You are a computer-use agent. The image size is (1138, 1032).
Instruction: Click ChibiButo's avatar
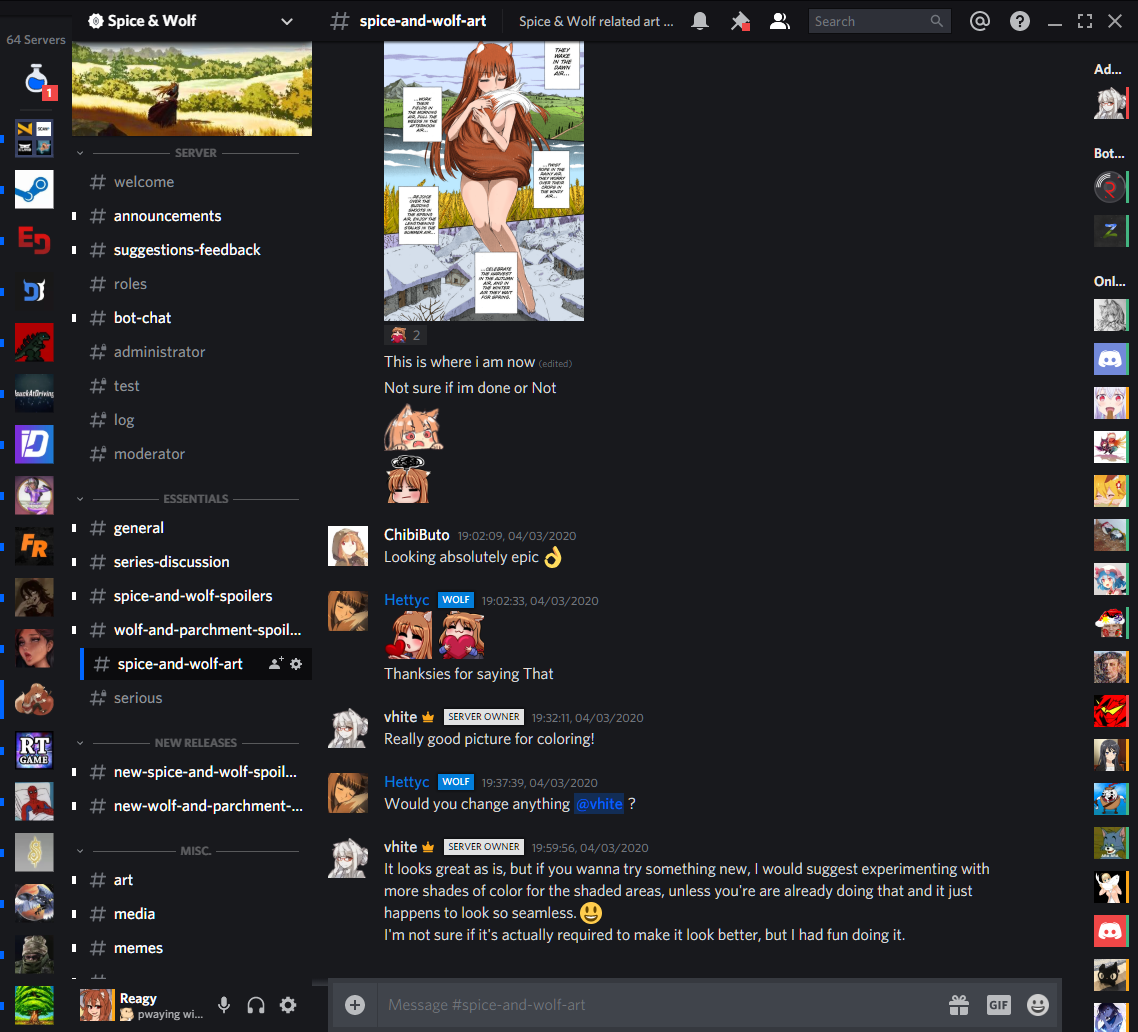click(x=348, y=546)
